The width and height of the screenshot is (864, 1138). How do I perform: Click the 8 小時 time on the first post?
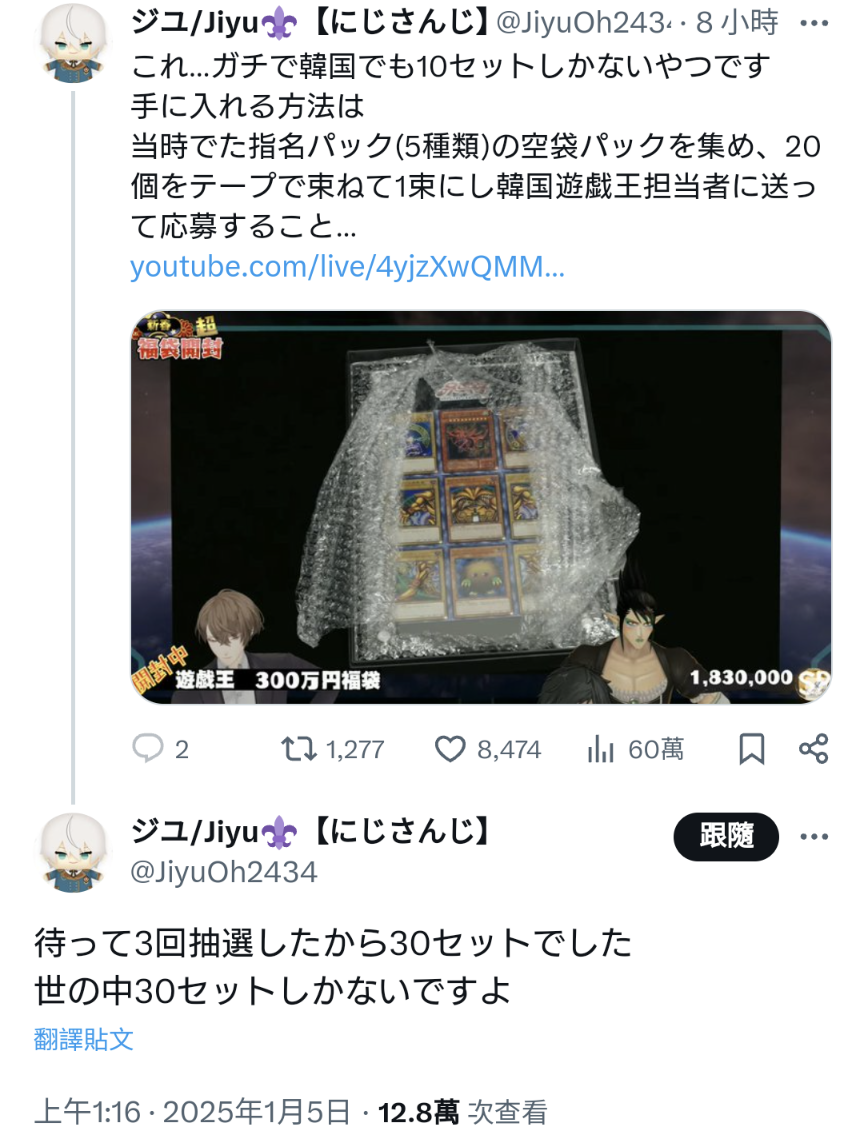(737, 23)
